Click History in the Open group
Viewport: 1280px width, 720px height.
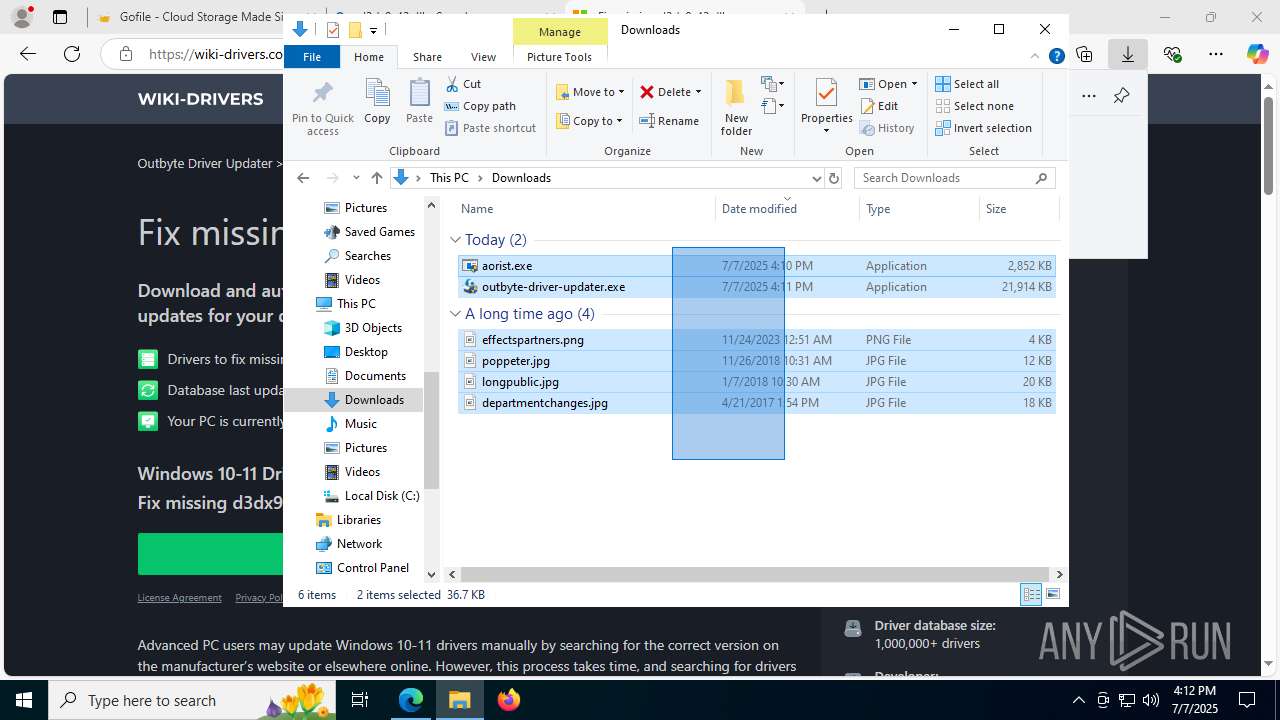click(887, 128)
